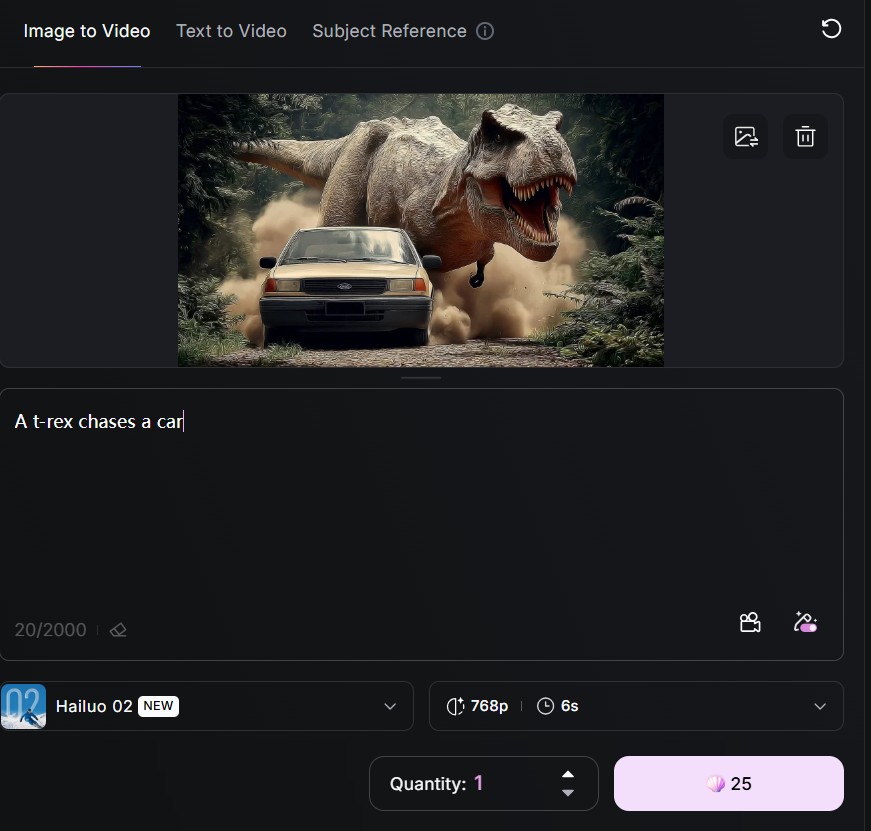Viewport: 871px width, 831px height.
Task: Open the Text to Video tab
Action: 231,31
